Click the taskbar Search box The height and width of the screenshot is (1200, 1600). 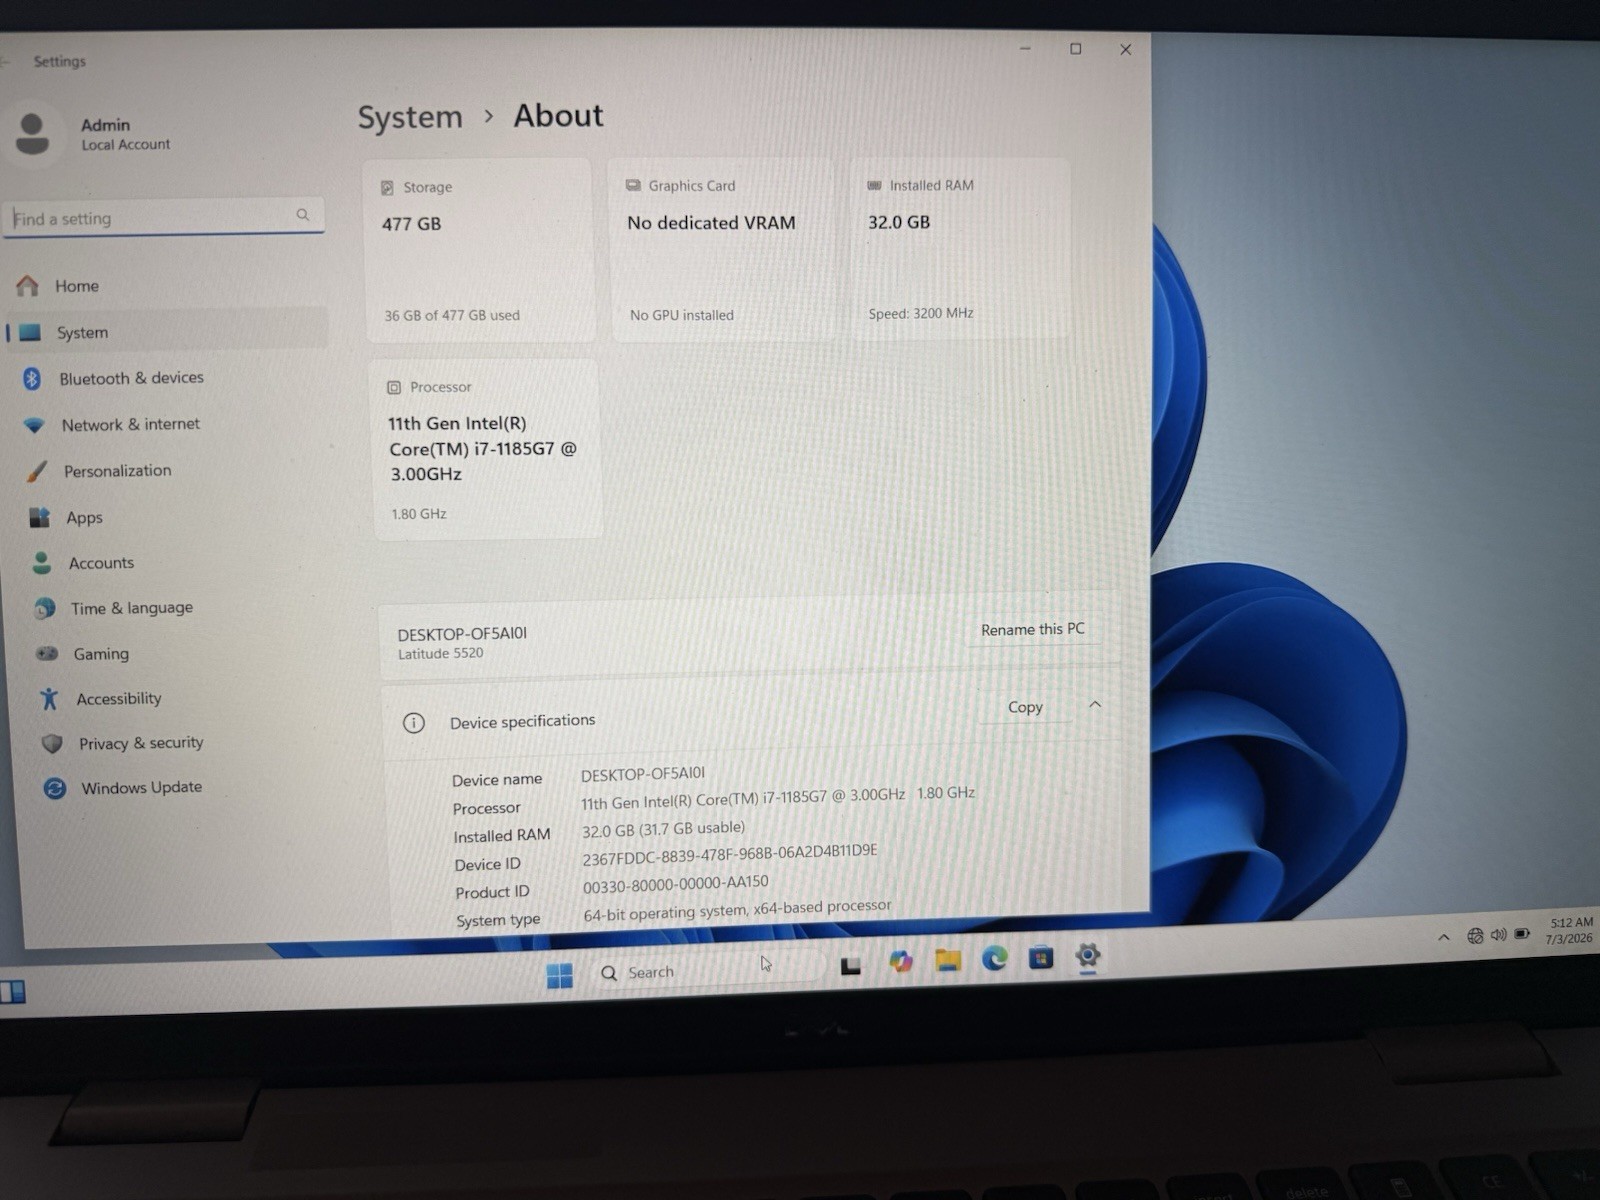tap(708, 971)
